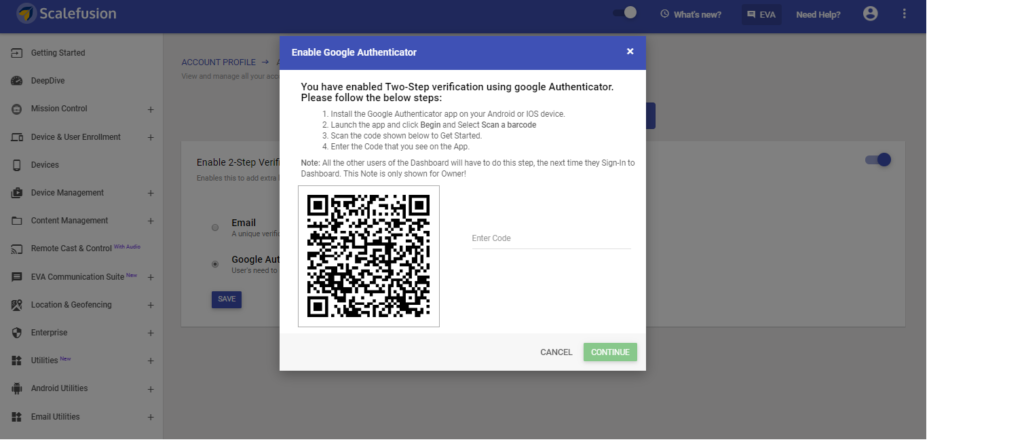1024x442 pixels.
Task: Close the Enable Google Authenticator dialog
Action: (630, 52)
